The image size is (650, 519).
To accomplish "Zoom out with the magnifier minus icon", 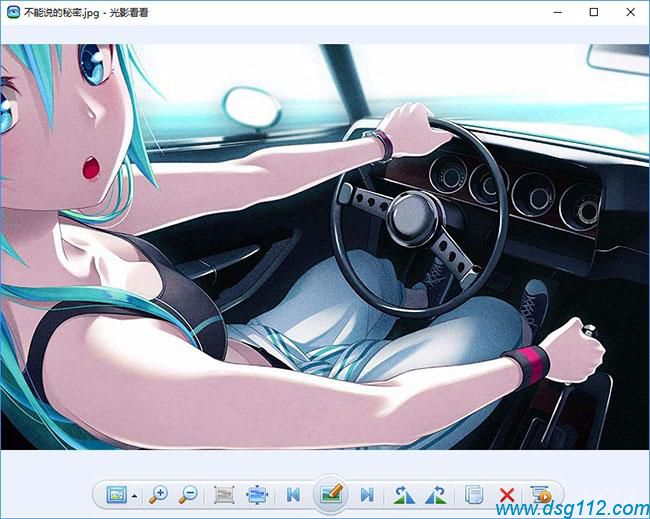I will pos(188,495).
